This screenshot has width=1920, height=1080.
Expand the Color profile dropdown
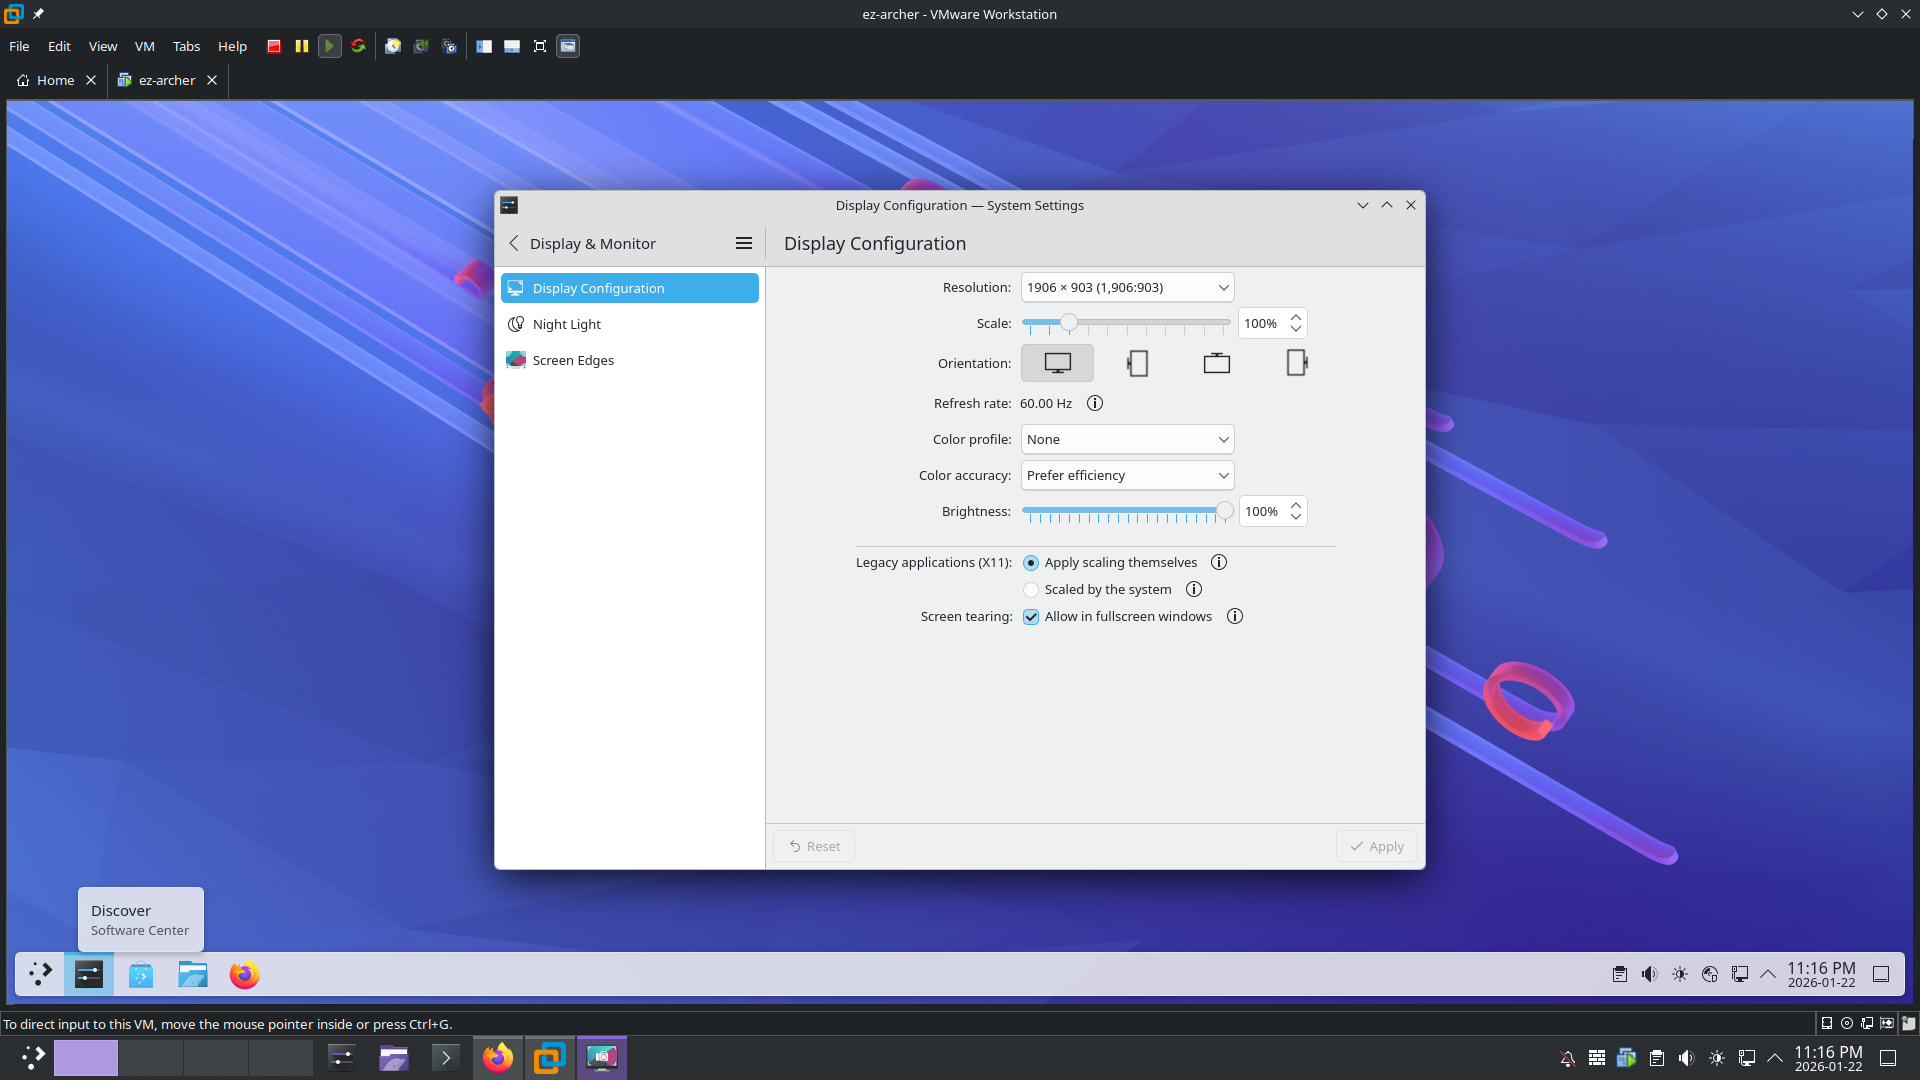click(x=1127, y=439)
